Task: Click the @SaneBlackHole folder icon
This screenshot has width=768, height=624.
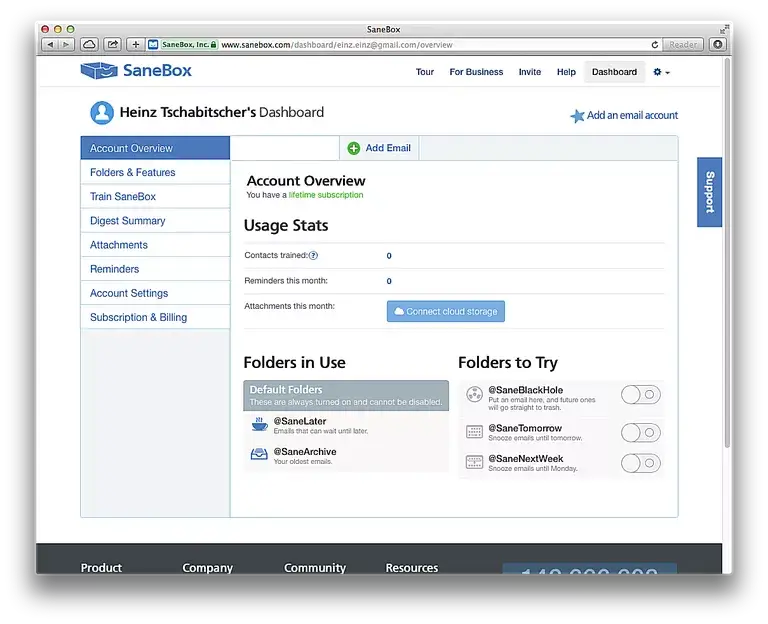Action: (x=474, y=394)
